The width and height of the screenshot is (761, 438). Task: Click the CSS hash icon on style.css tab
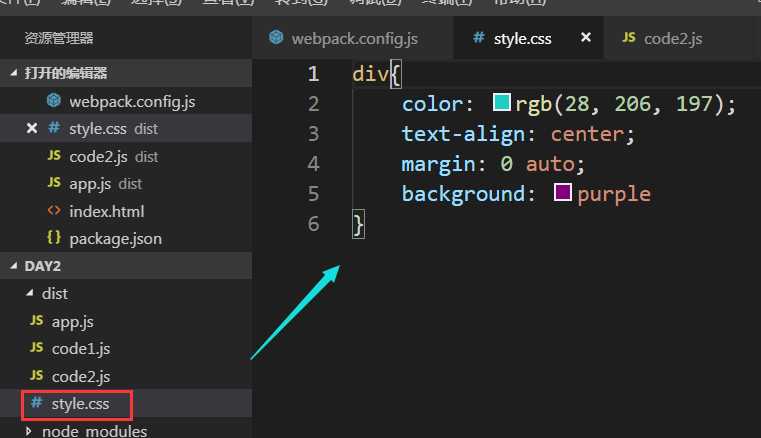(x=478, y=38)
